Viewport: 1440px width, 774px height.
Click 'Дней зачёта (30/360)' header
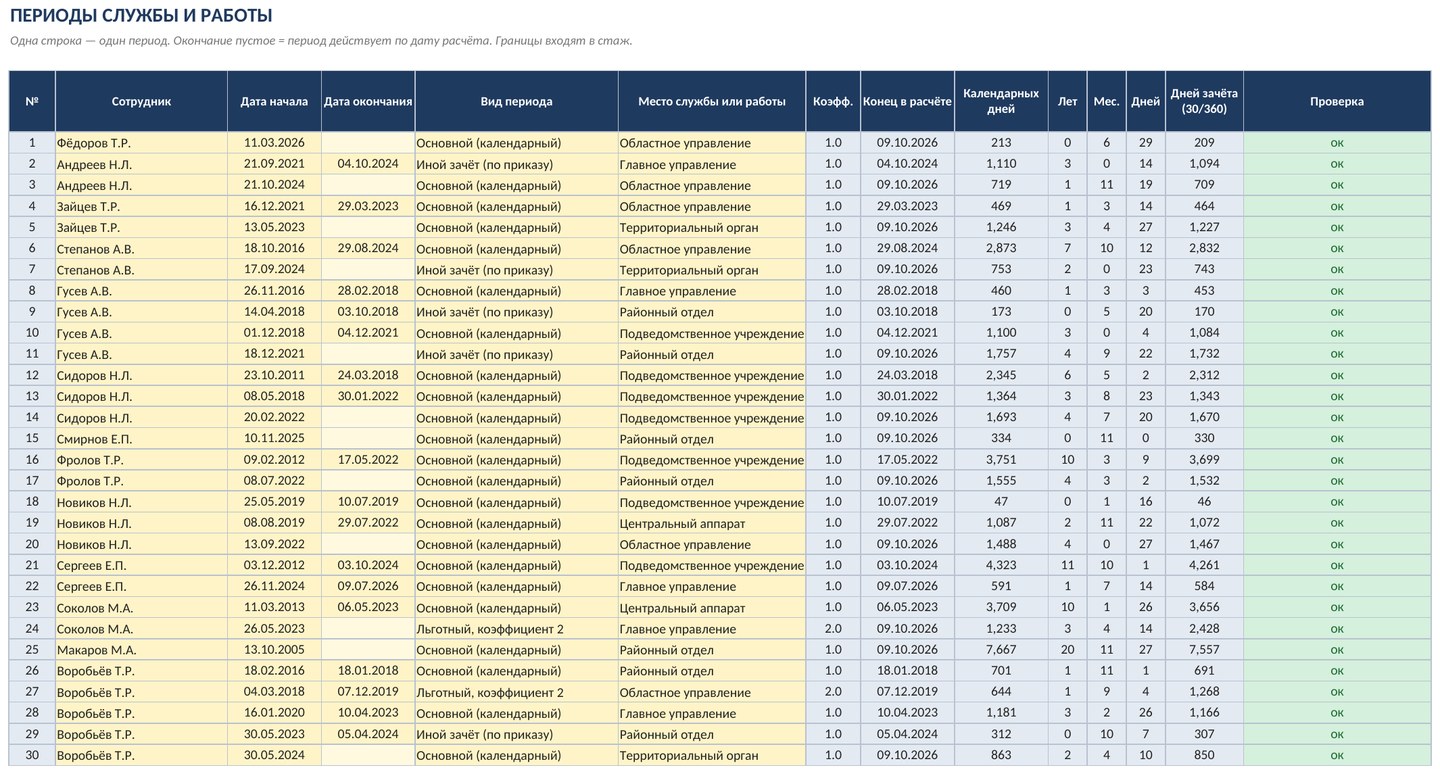[1204, 101]
